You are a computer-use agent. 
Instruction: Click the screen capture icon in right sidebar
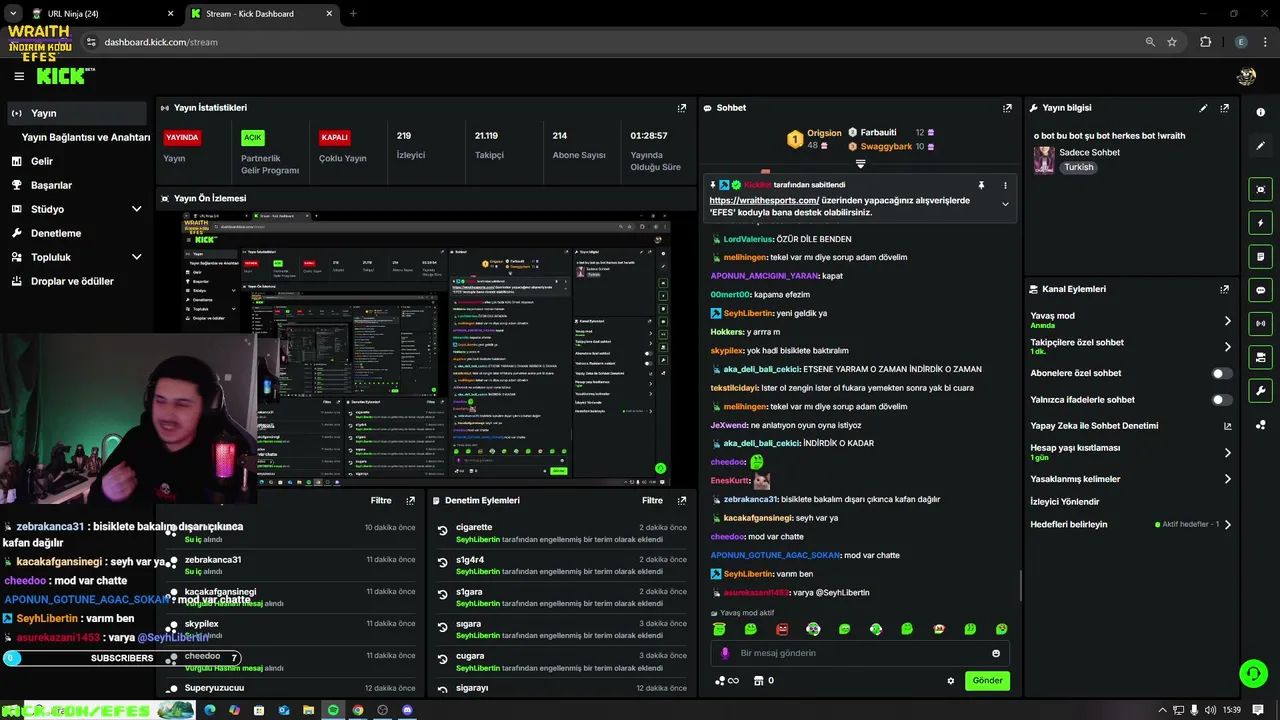[x=1260, y=190]
